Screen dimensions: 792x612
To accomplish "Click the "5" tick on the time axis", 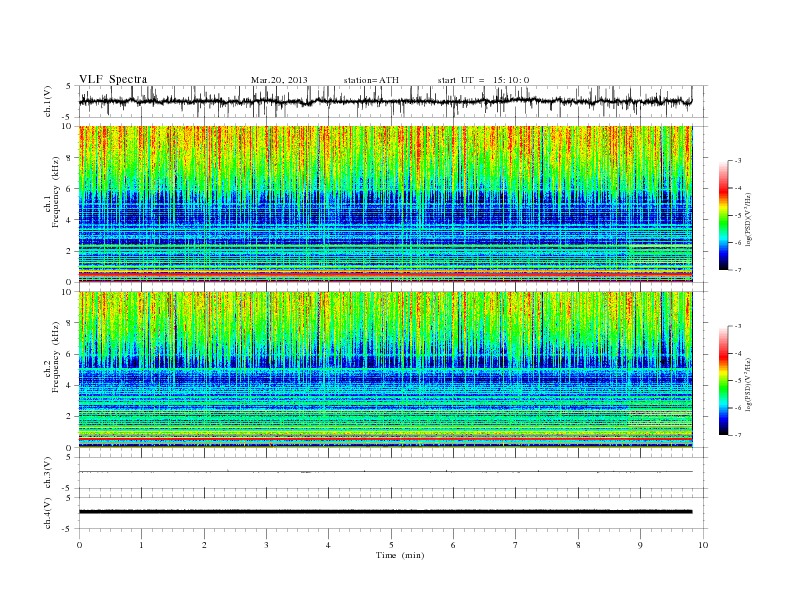I will tap(391, 545).
